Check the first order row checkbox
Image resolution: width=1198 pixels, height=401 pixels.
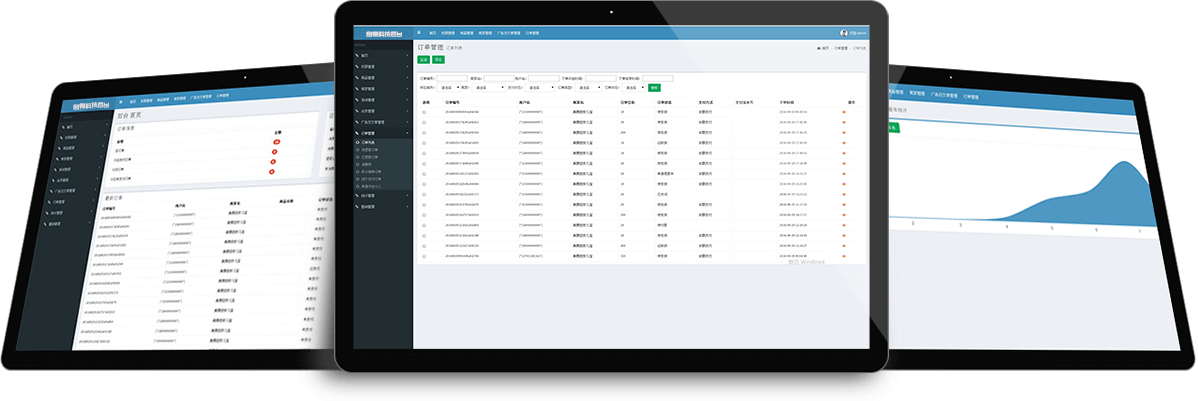[424, 112]
